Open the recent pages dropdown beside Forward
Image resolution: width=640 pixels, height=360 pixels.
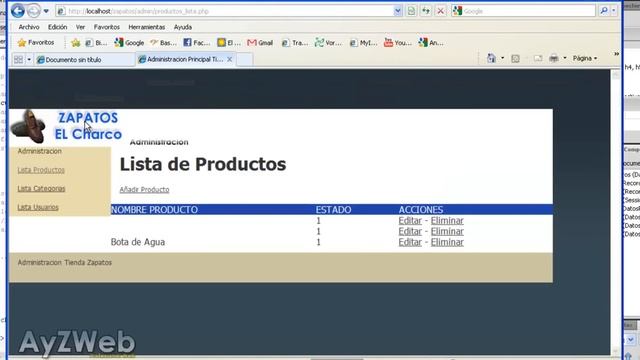point(46,11)
